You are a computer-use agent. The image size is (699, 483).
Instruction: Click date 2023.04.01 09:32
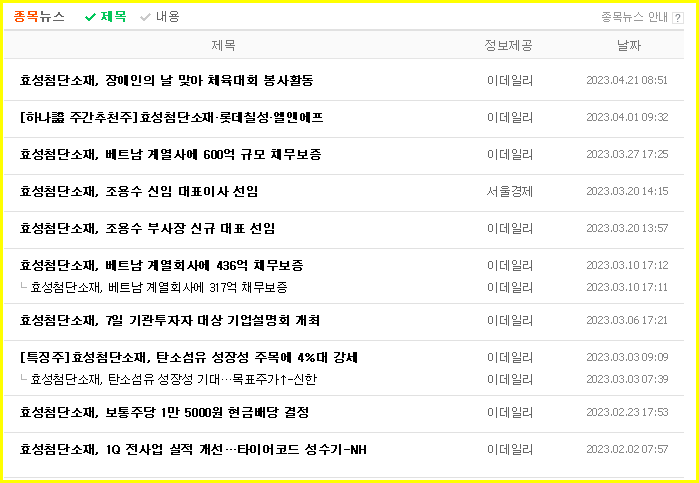point(627,117)
